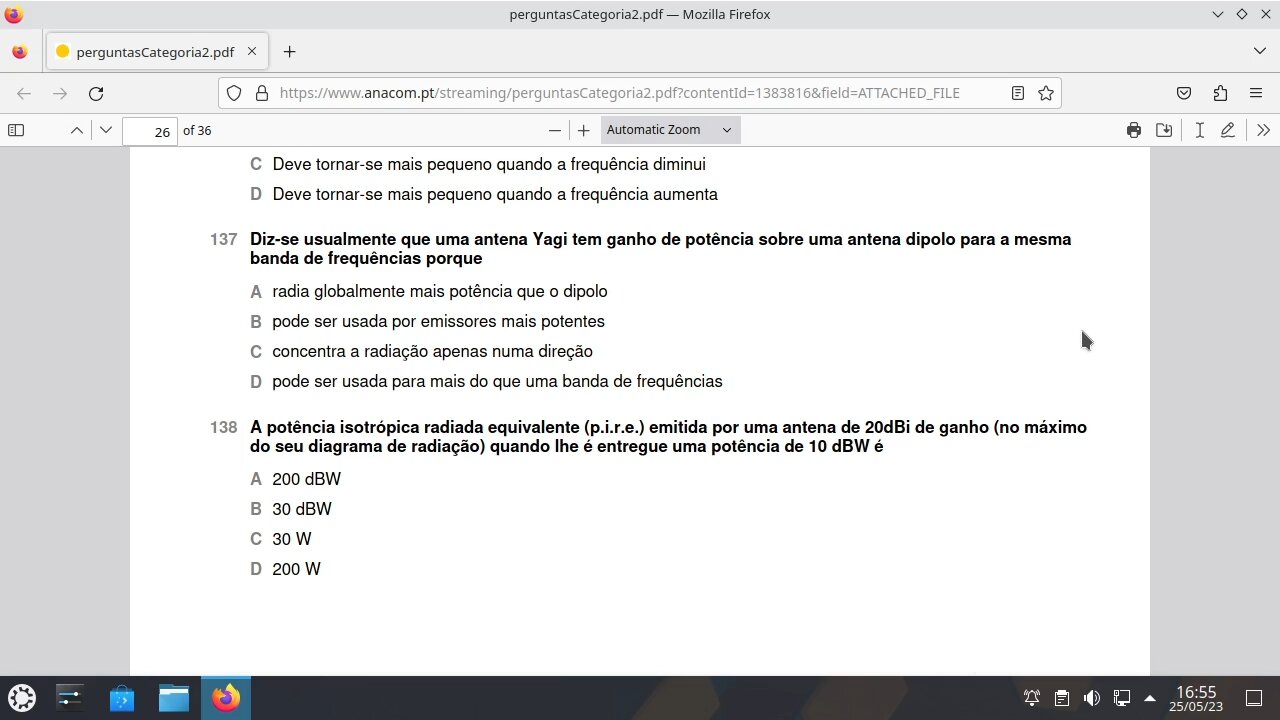Toggle reader view in address bar

1017,93
